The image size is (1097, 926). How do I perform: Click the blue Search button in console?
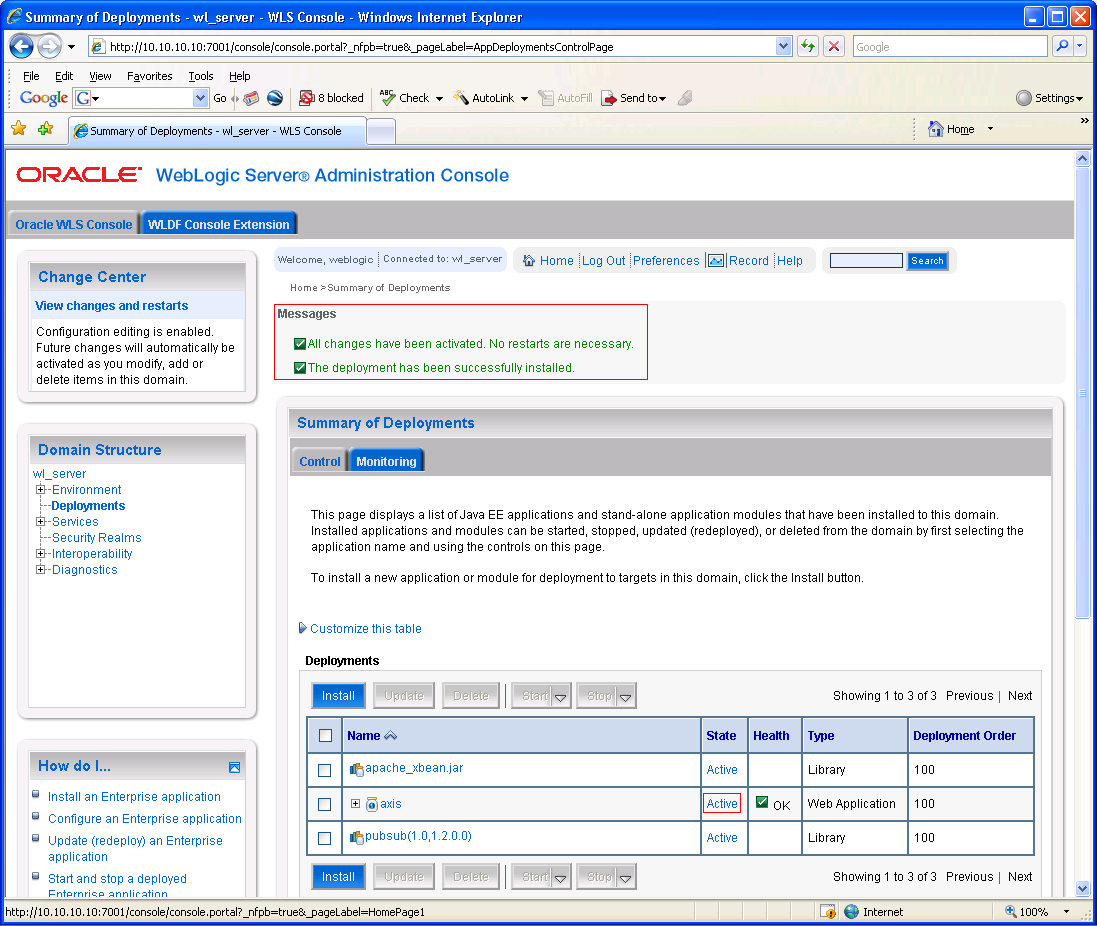pos(927,261)
